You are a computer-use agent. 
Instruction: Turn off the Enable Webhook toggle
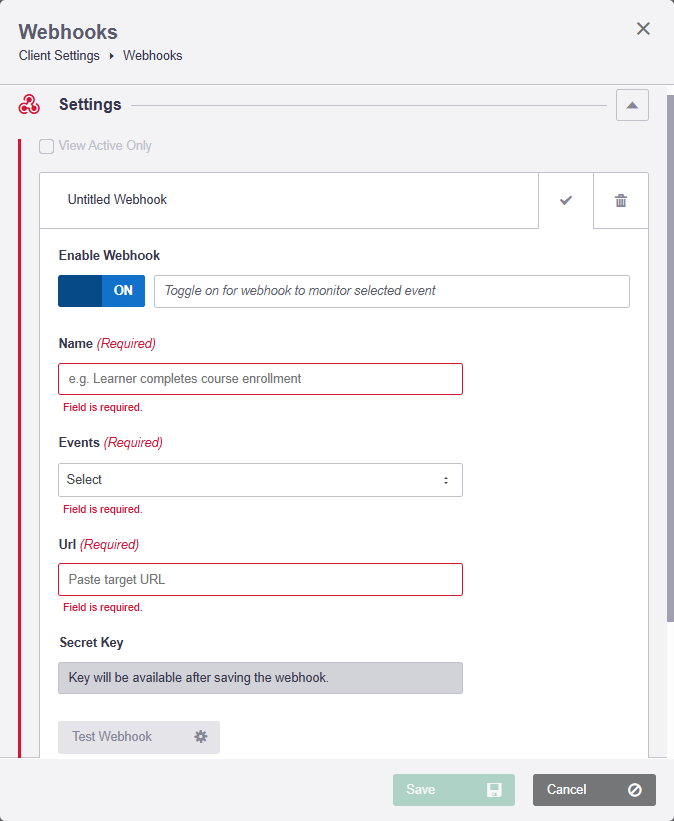pos(100,290)
